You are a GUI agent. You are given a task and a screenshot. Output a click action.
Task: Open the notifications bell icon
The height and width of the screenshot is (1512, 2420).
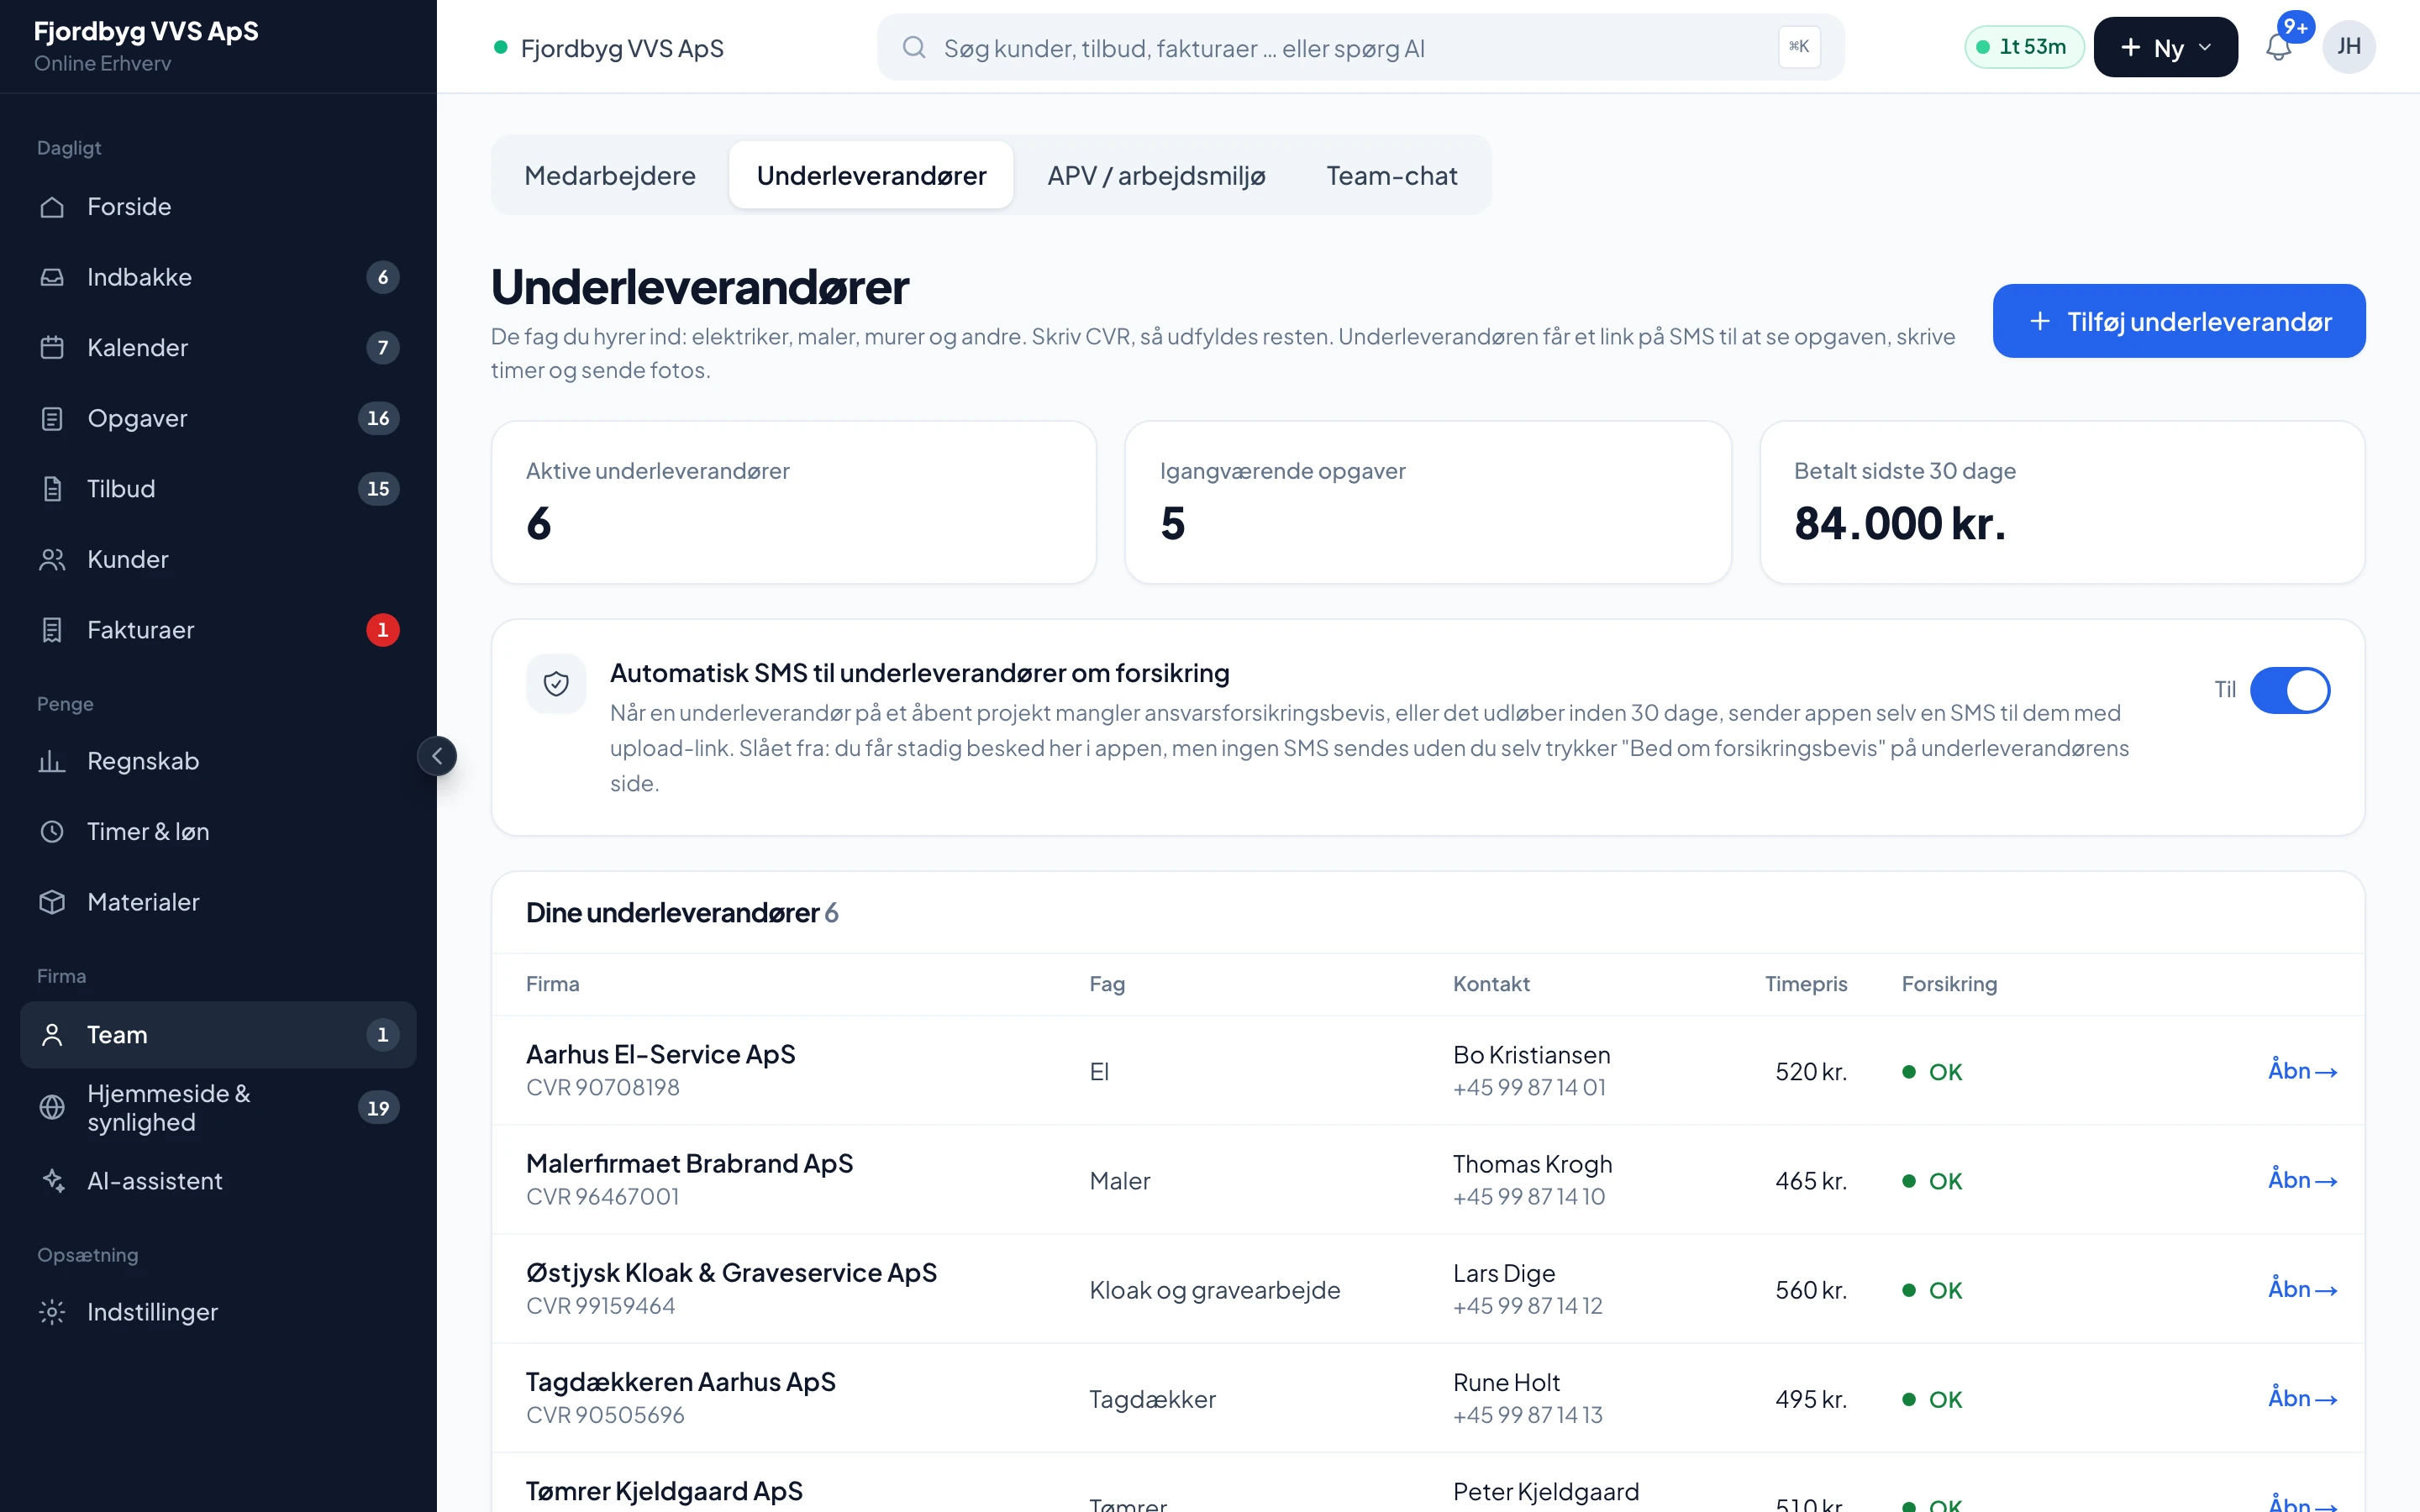pos(2278,47)
